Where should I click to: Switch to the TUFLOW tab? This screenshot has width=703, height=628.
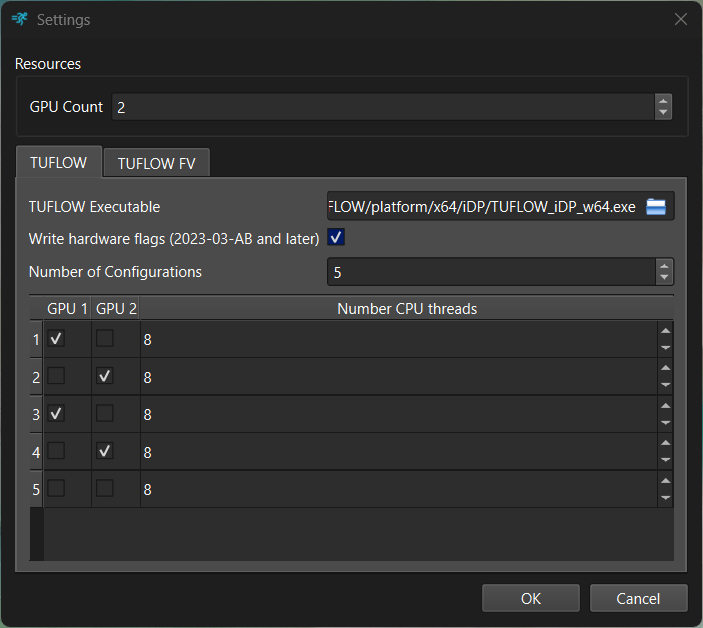pos(59,162)
